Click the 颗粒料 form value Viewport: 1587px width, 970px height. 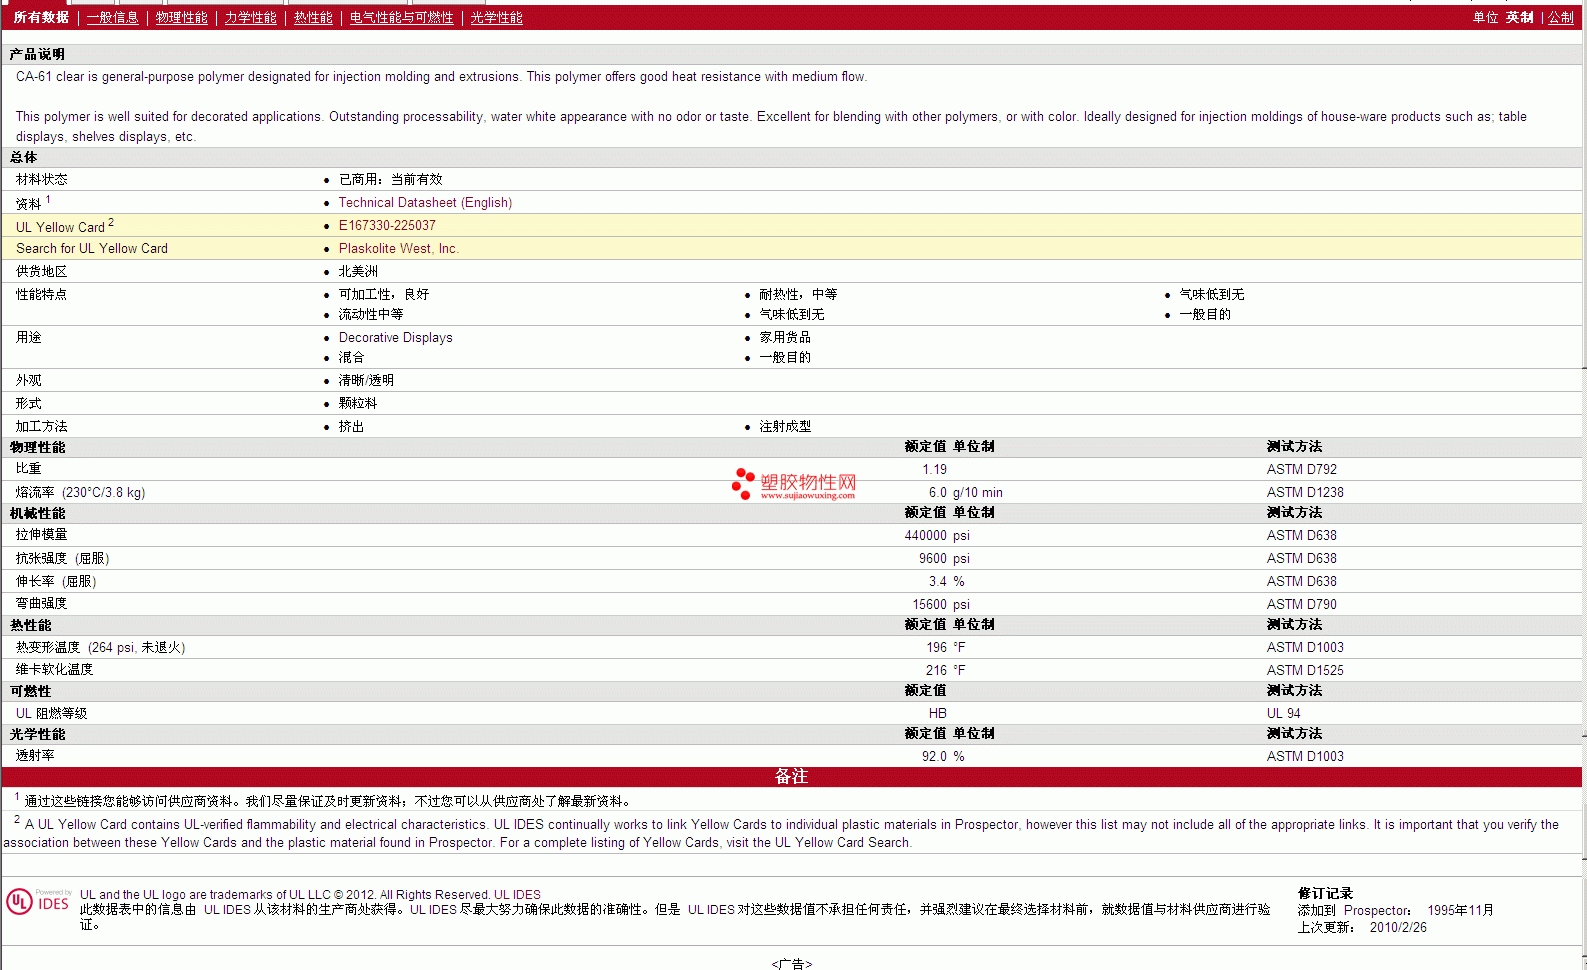coord(358,404)
